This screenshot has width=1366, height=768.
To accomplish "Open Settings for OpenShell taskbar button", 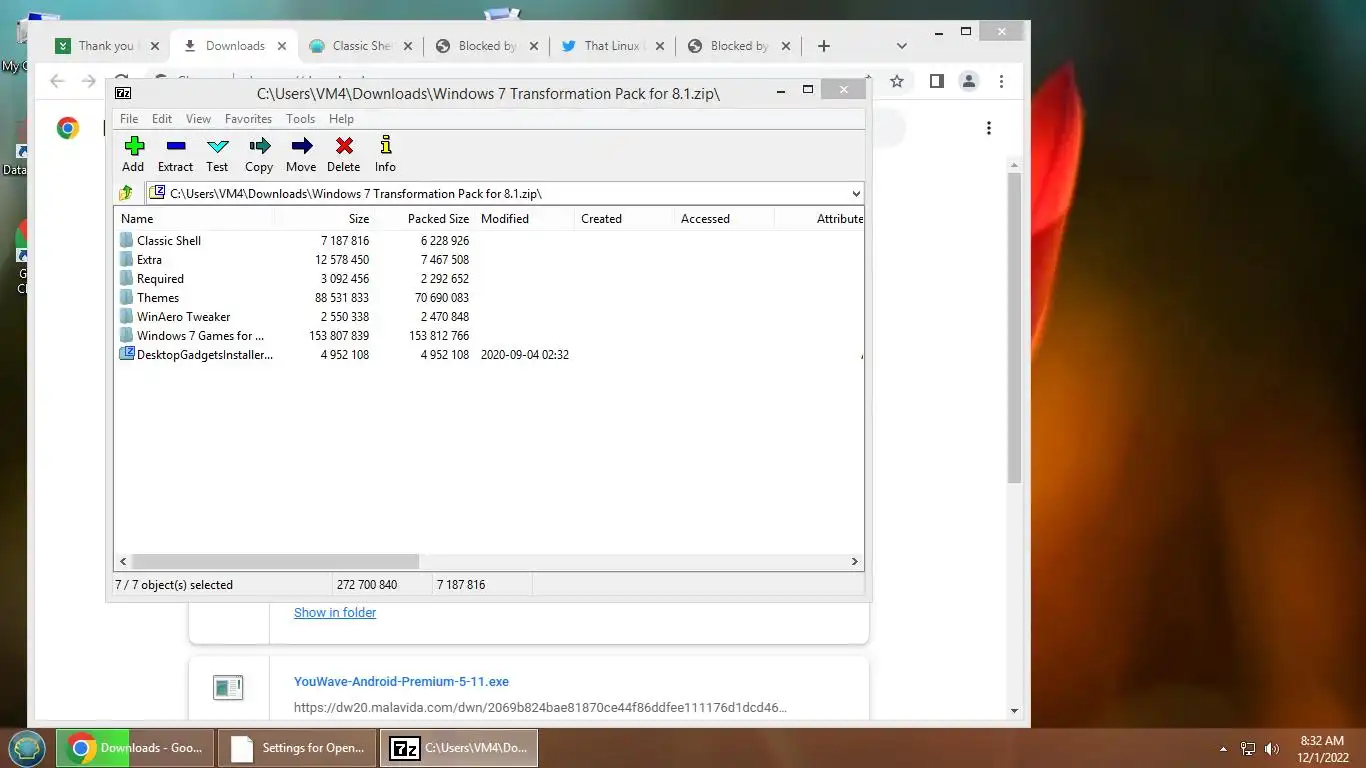I will click(297, 748).
